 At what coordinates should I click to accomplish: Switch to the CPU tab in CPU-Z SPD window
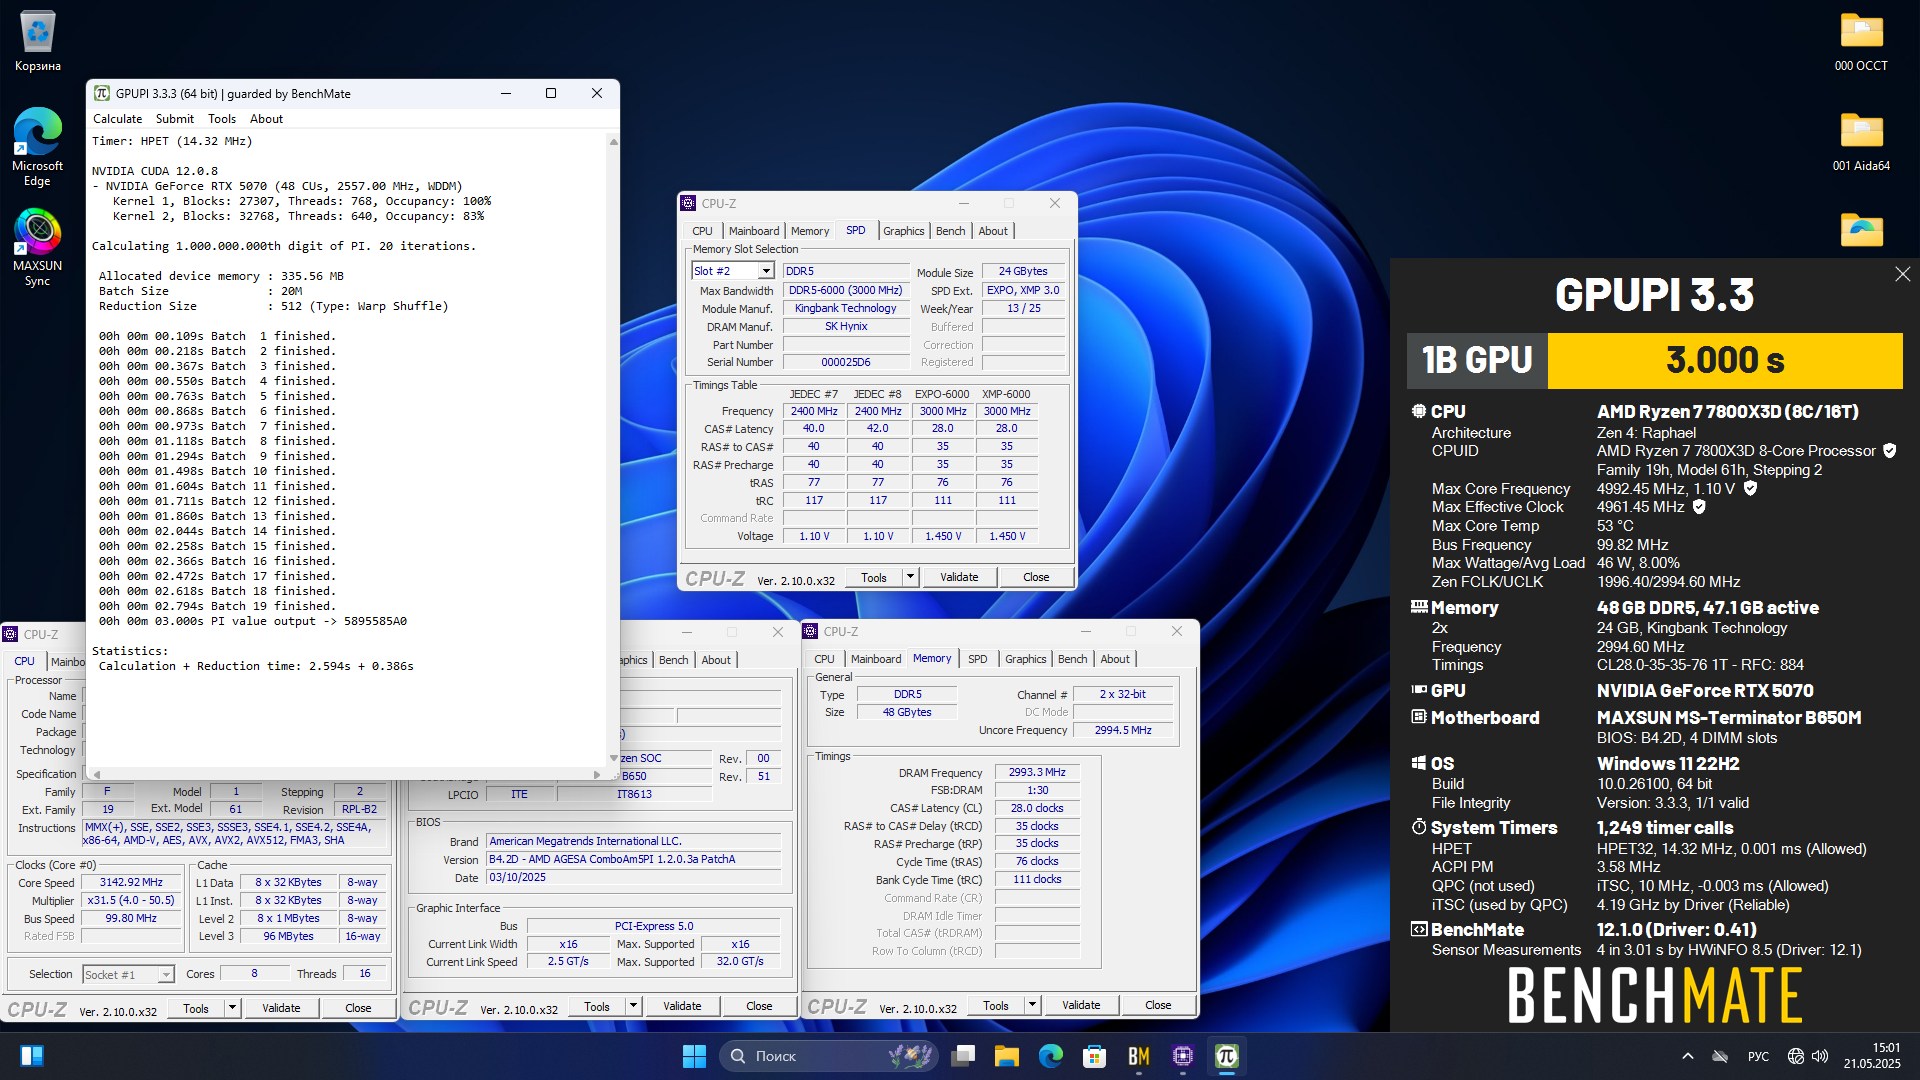(x=703, y=231)
